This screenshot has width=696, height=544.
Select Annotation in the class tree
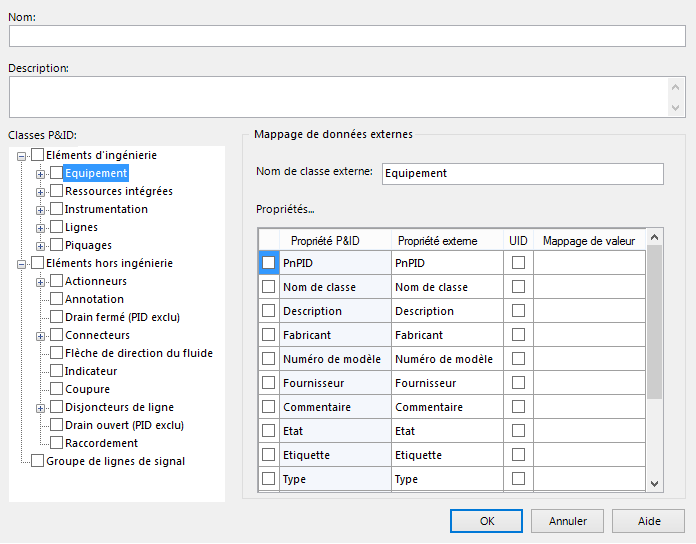coord(94,299)
